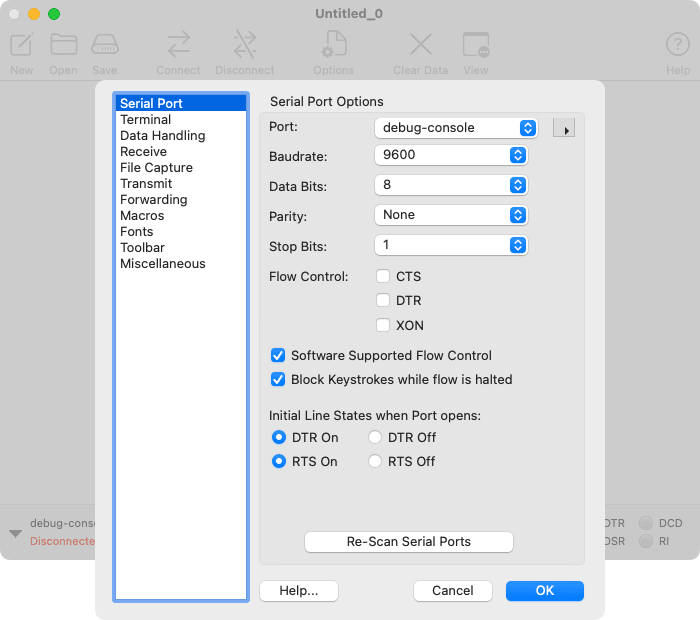Uncheck Software Supported Flow Control
Viewport: 700px width, 620px height.
(x=278, y=356)
